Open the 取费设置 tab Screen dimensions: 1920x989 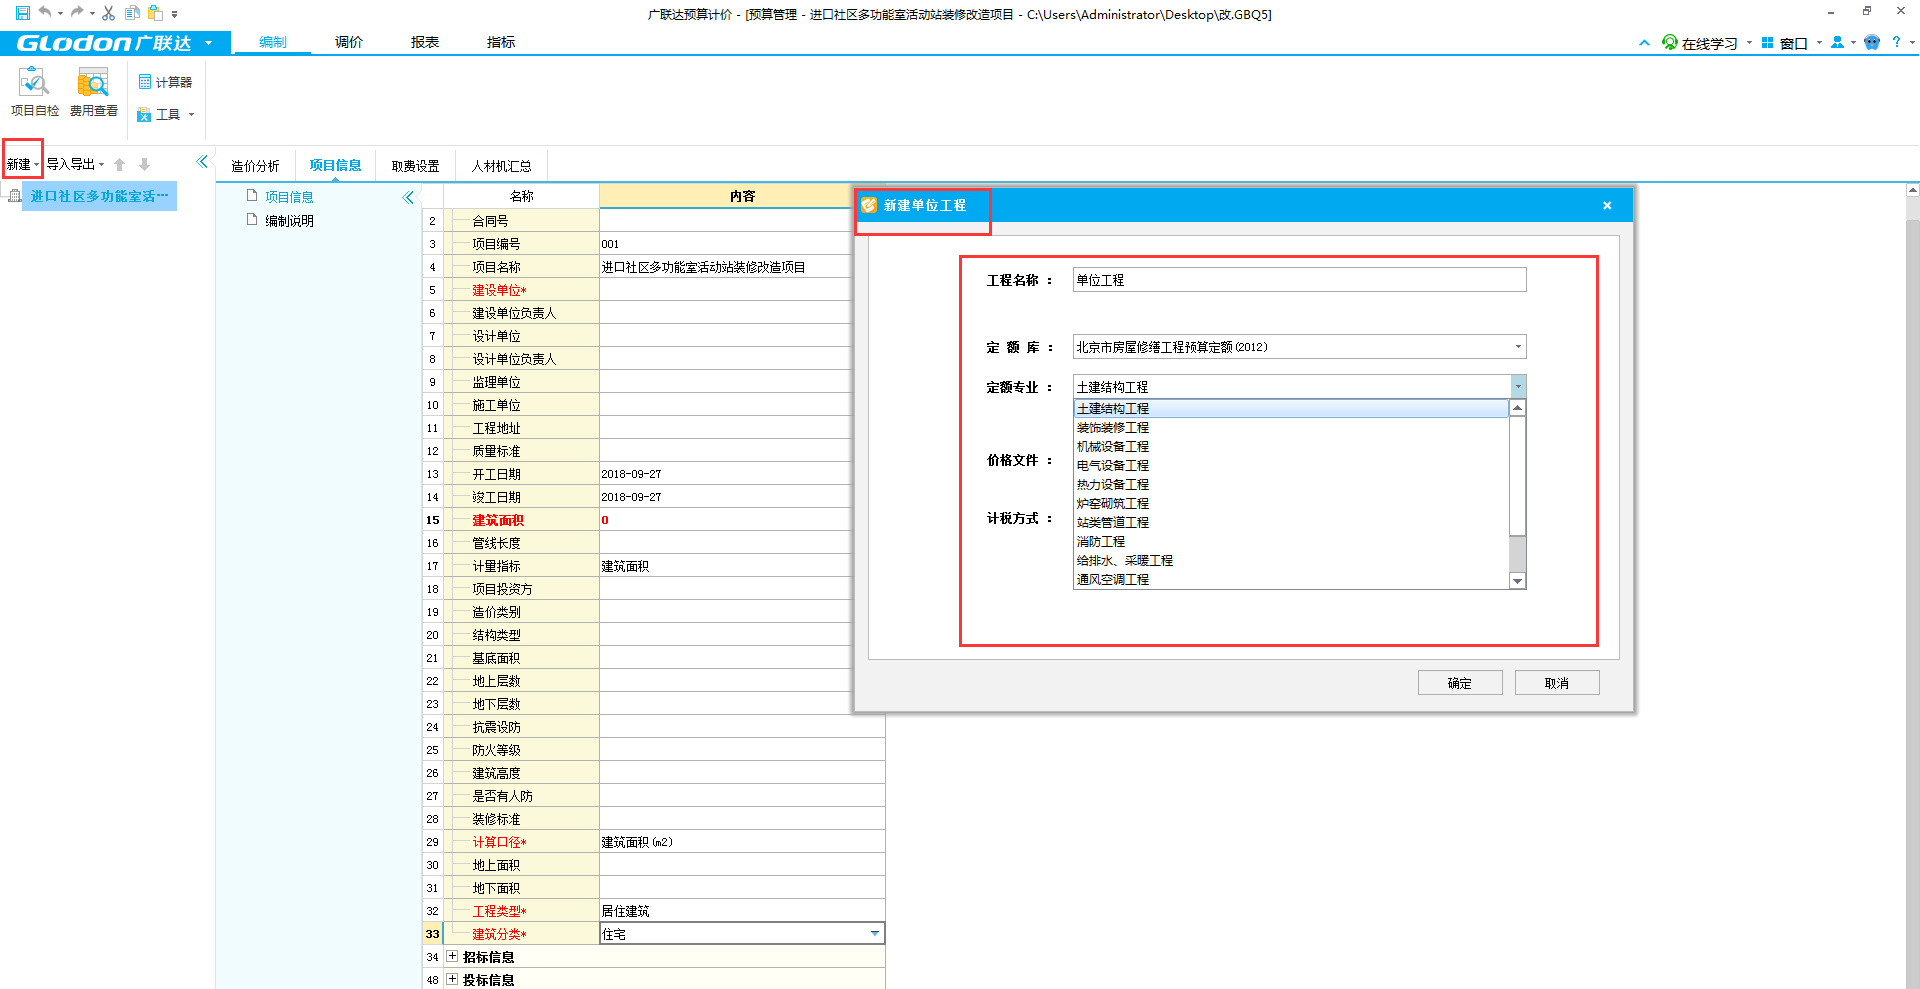[416, 166]
